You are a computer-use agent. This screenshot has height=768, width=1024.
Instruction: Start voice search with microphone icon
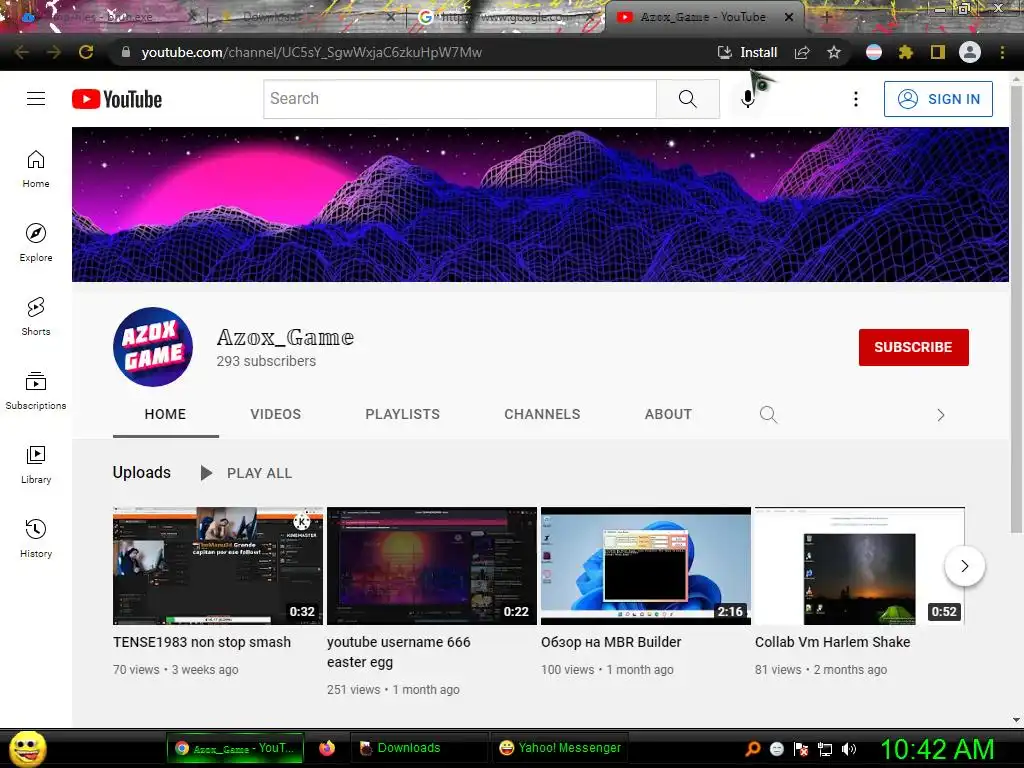(x=748, y=99)
